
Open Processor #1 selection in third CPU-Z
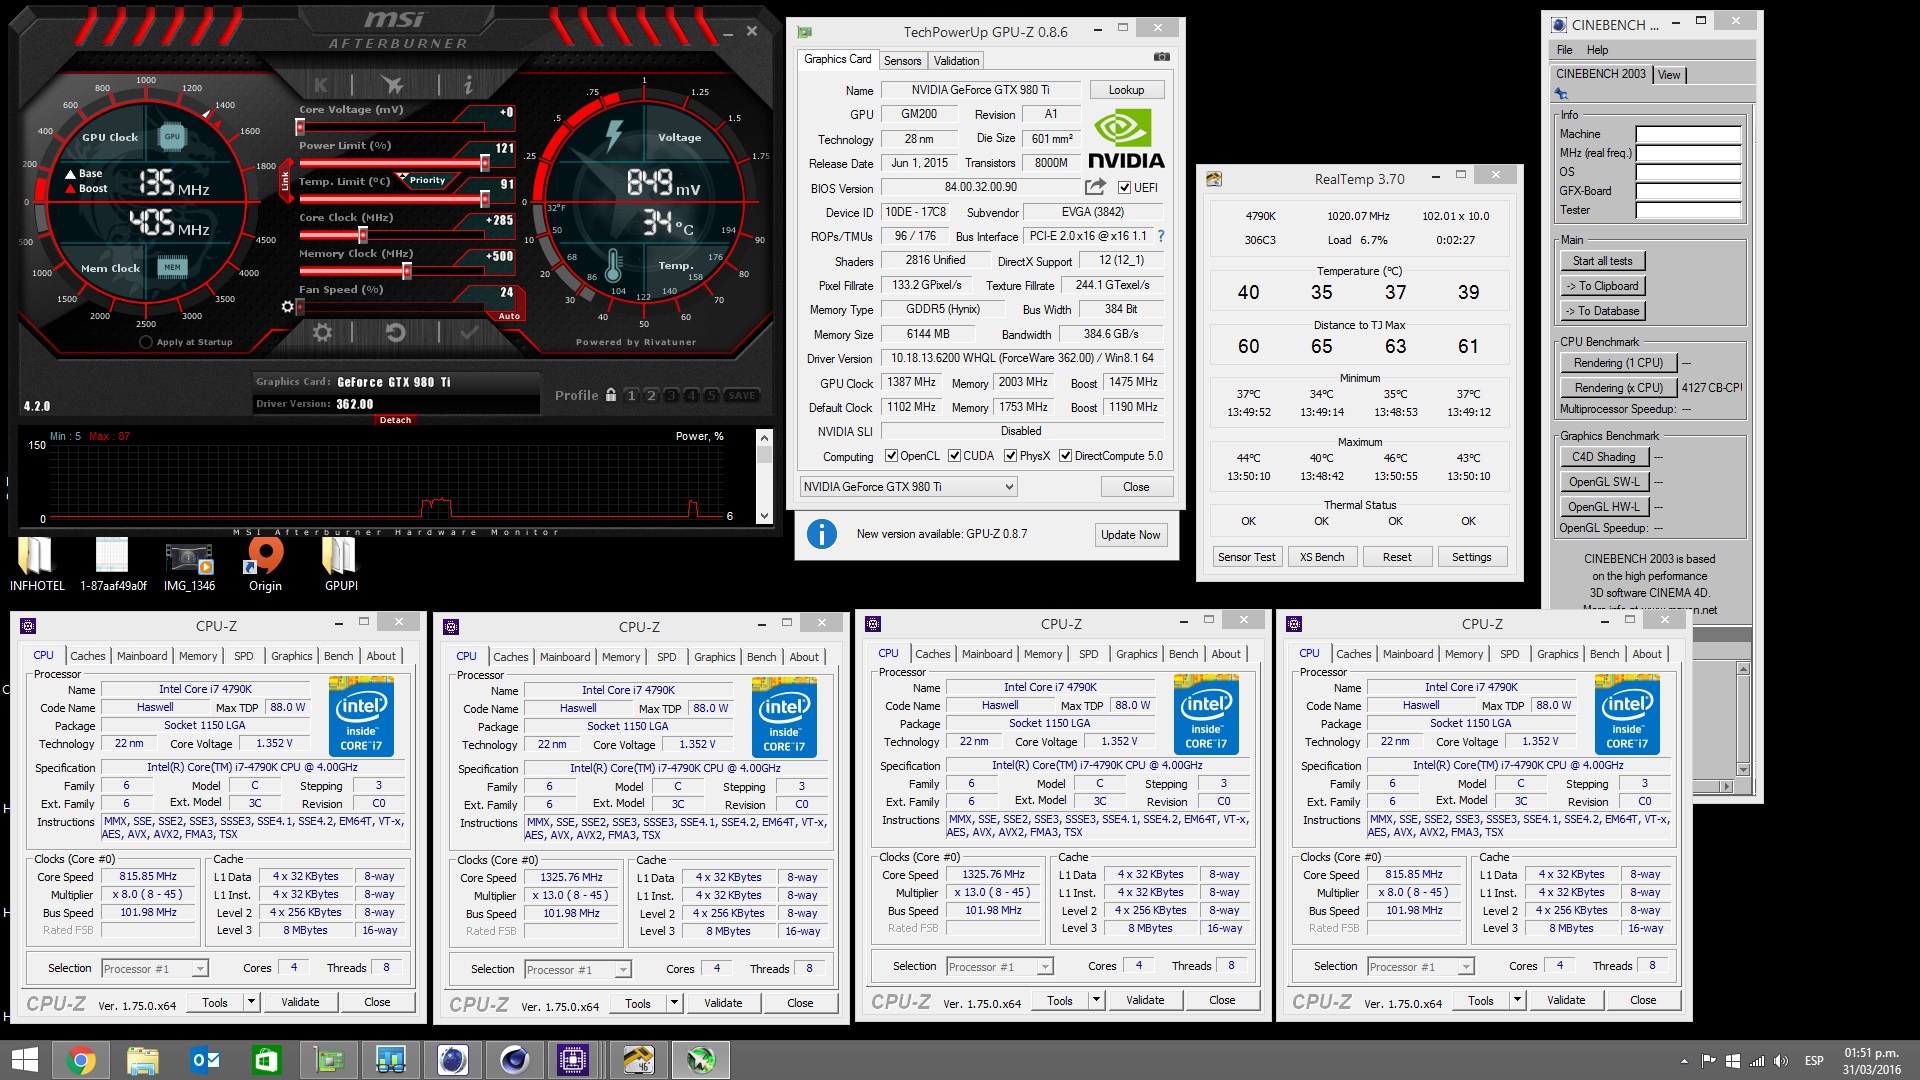999,966
